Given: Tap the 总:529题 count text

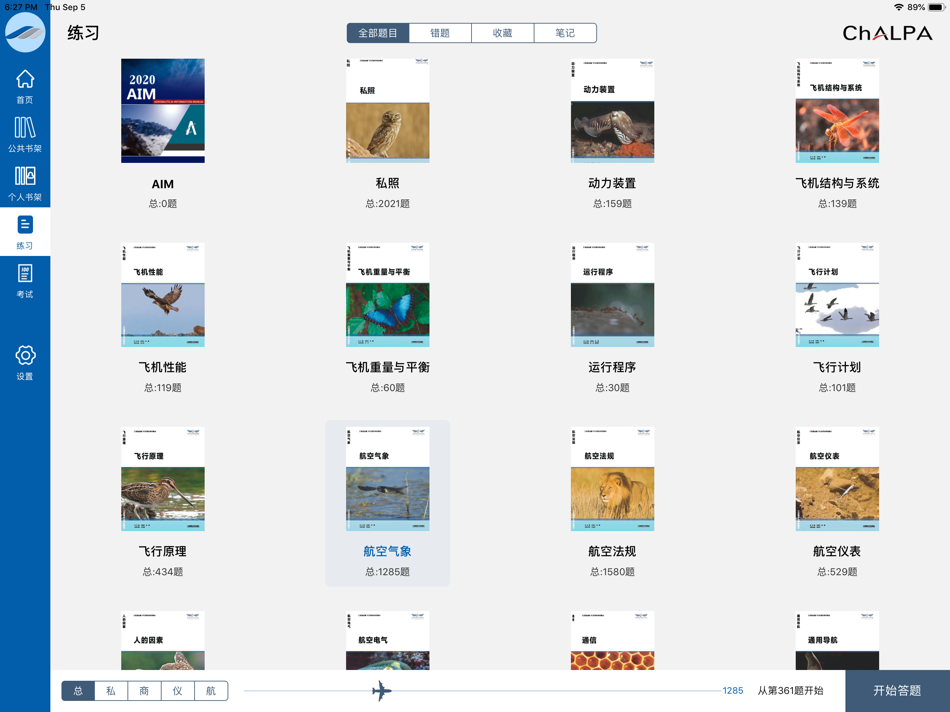Looking at the screenshot, I should click(837, 571).
